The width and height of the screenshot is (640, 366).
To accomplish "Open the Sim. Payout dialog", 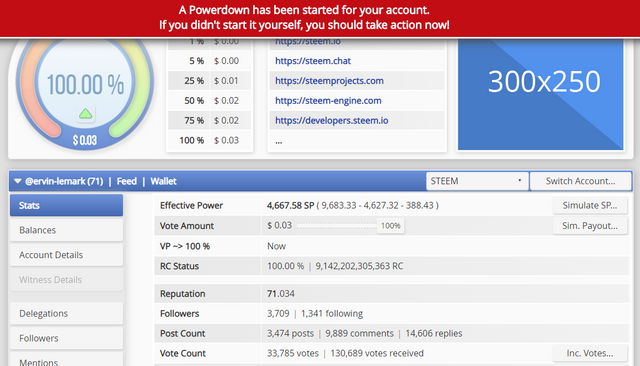I will pyautogui.click(x=590, y=226).
